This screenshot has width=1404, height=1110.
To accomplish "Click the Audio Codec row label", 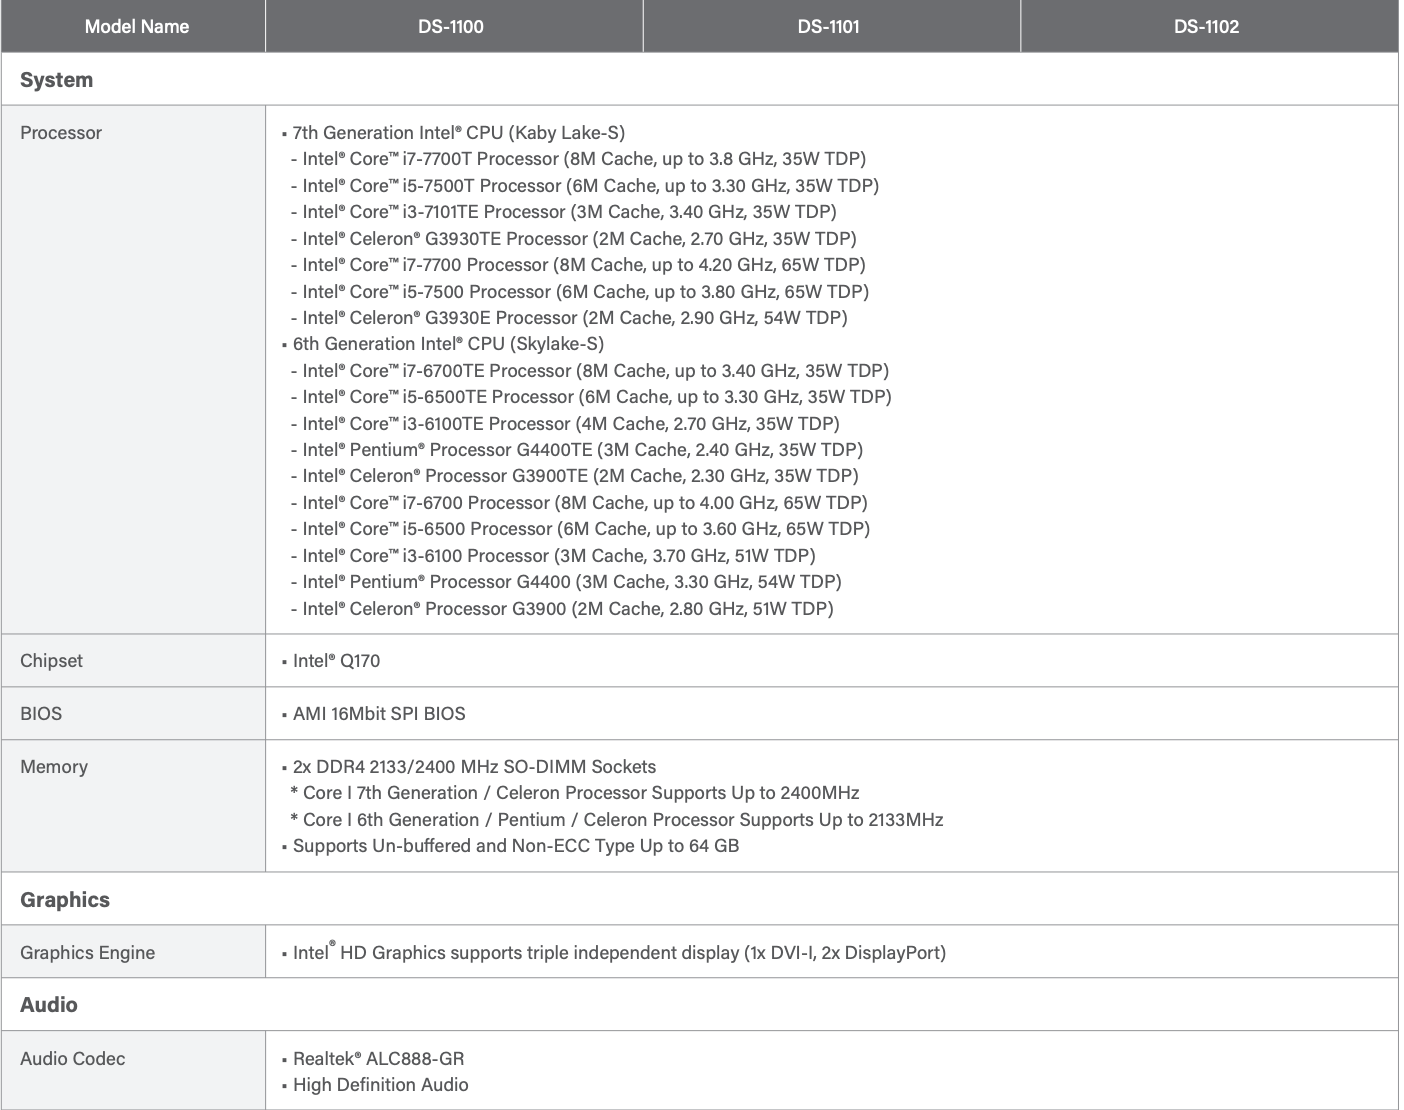I will [x=72, y=1059].
